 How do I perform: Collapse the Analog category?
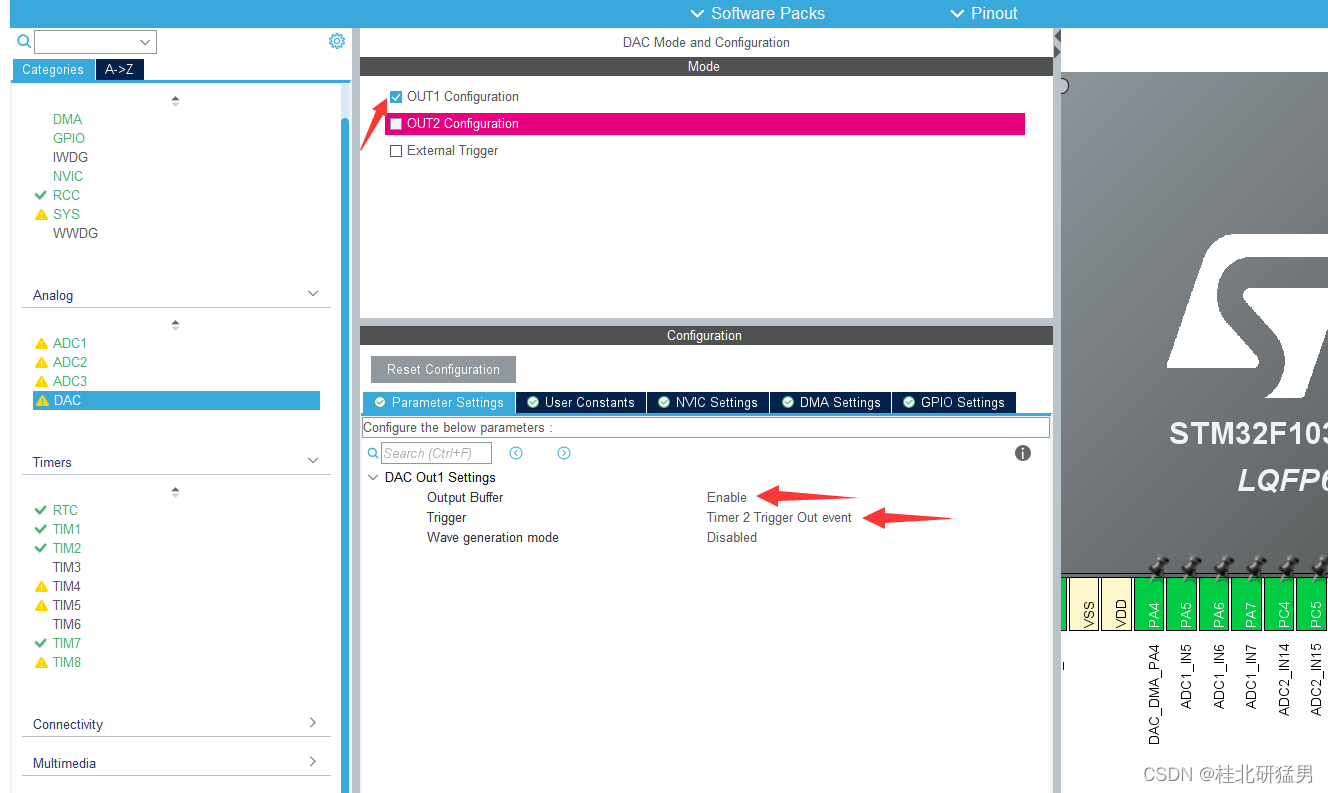coord(313,294)
